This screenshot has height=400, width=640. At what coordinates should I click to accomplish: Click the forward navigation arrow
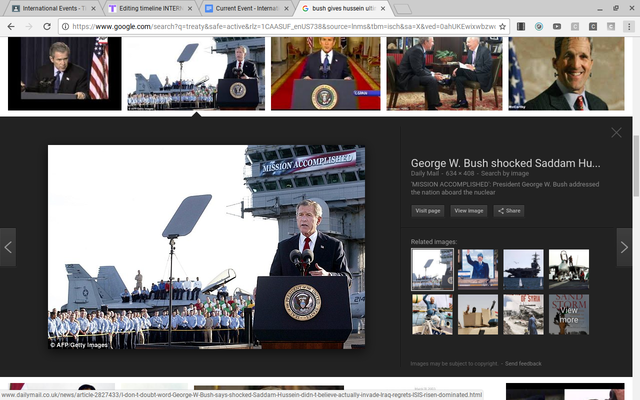(x=29, y=27)
